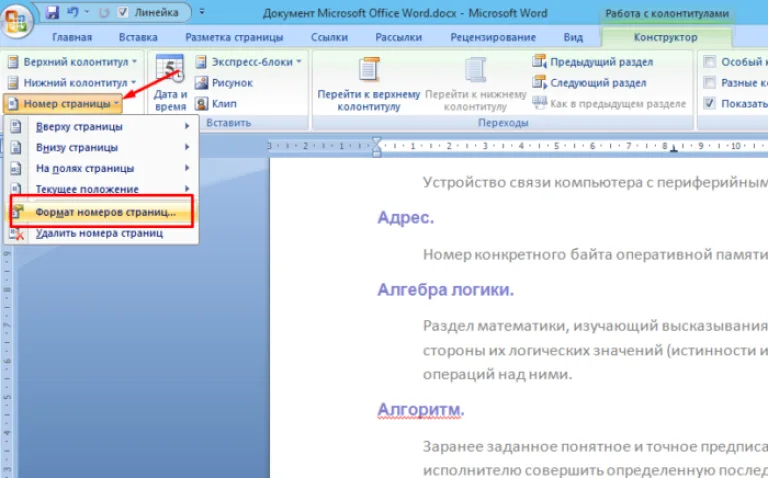Click Как в предыдущем разделе
This screenshot has height=478, width=768.
[x=618, y=104]
